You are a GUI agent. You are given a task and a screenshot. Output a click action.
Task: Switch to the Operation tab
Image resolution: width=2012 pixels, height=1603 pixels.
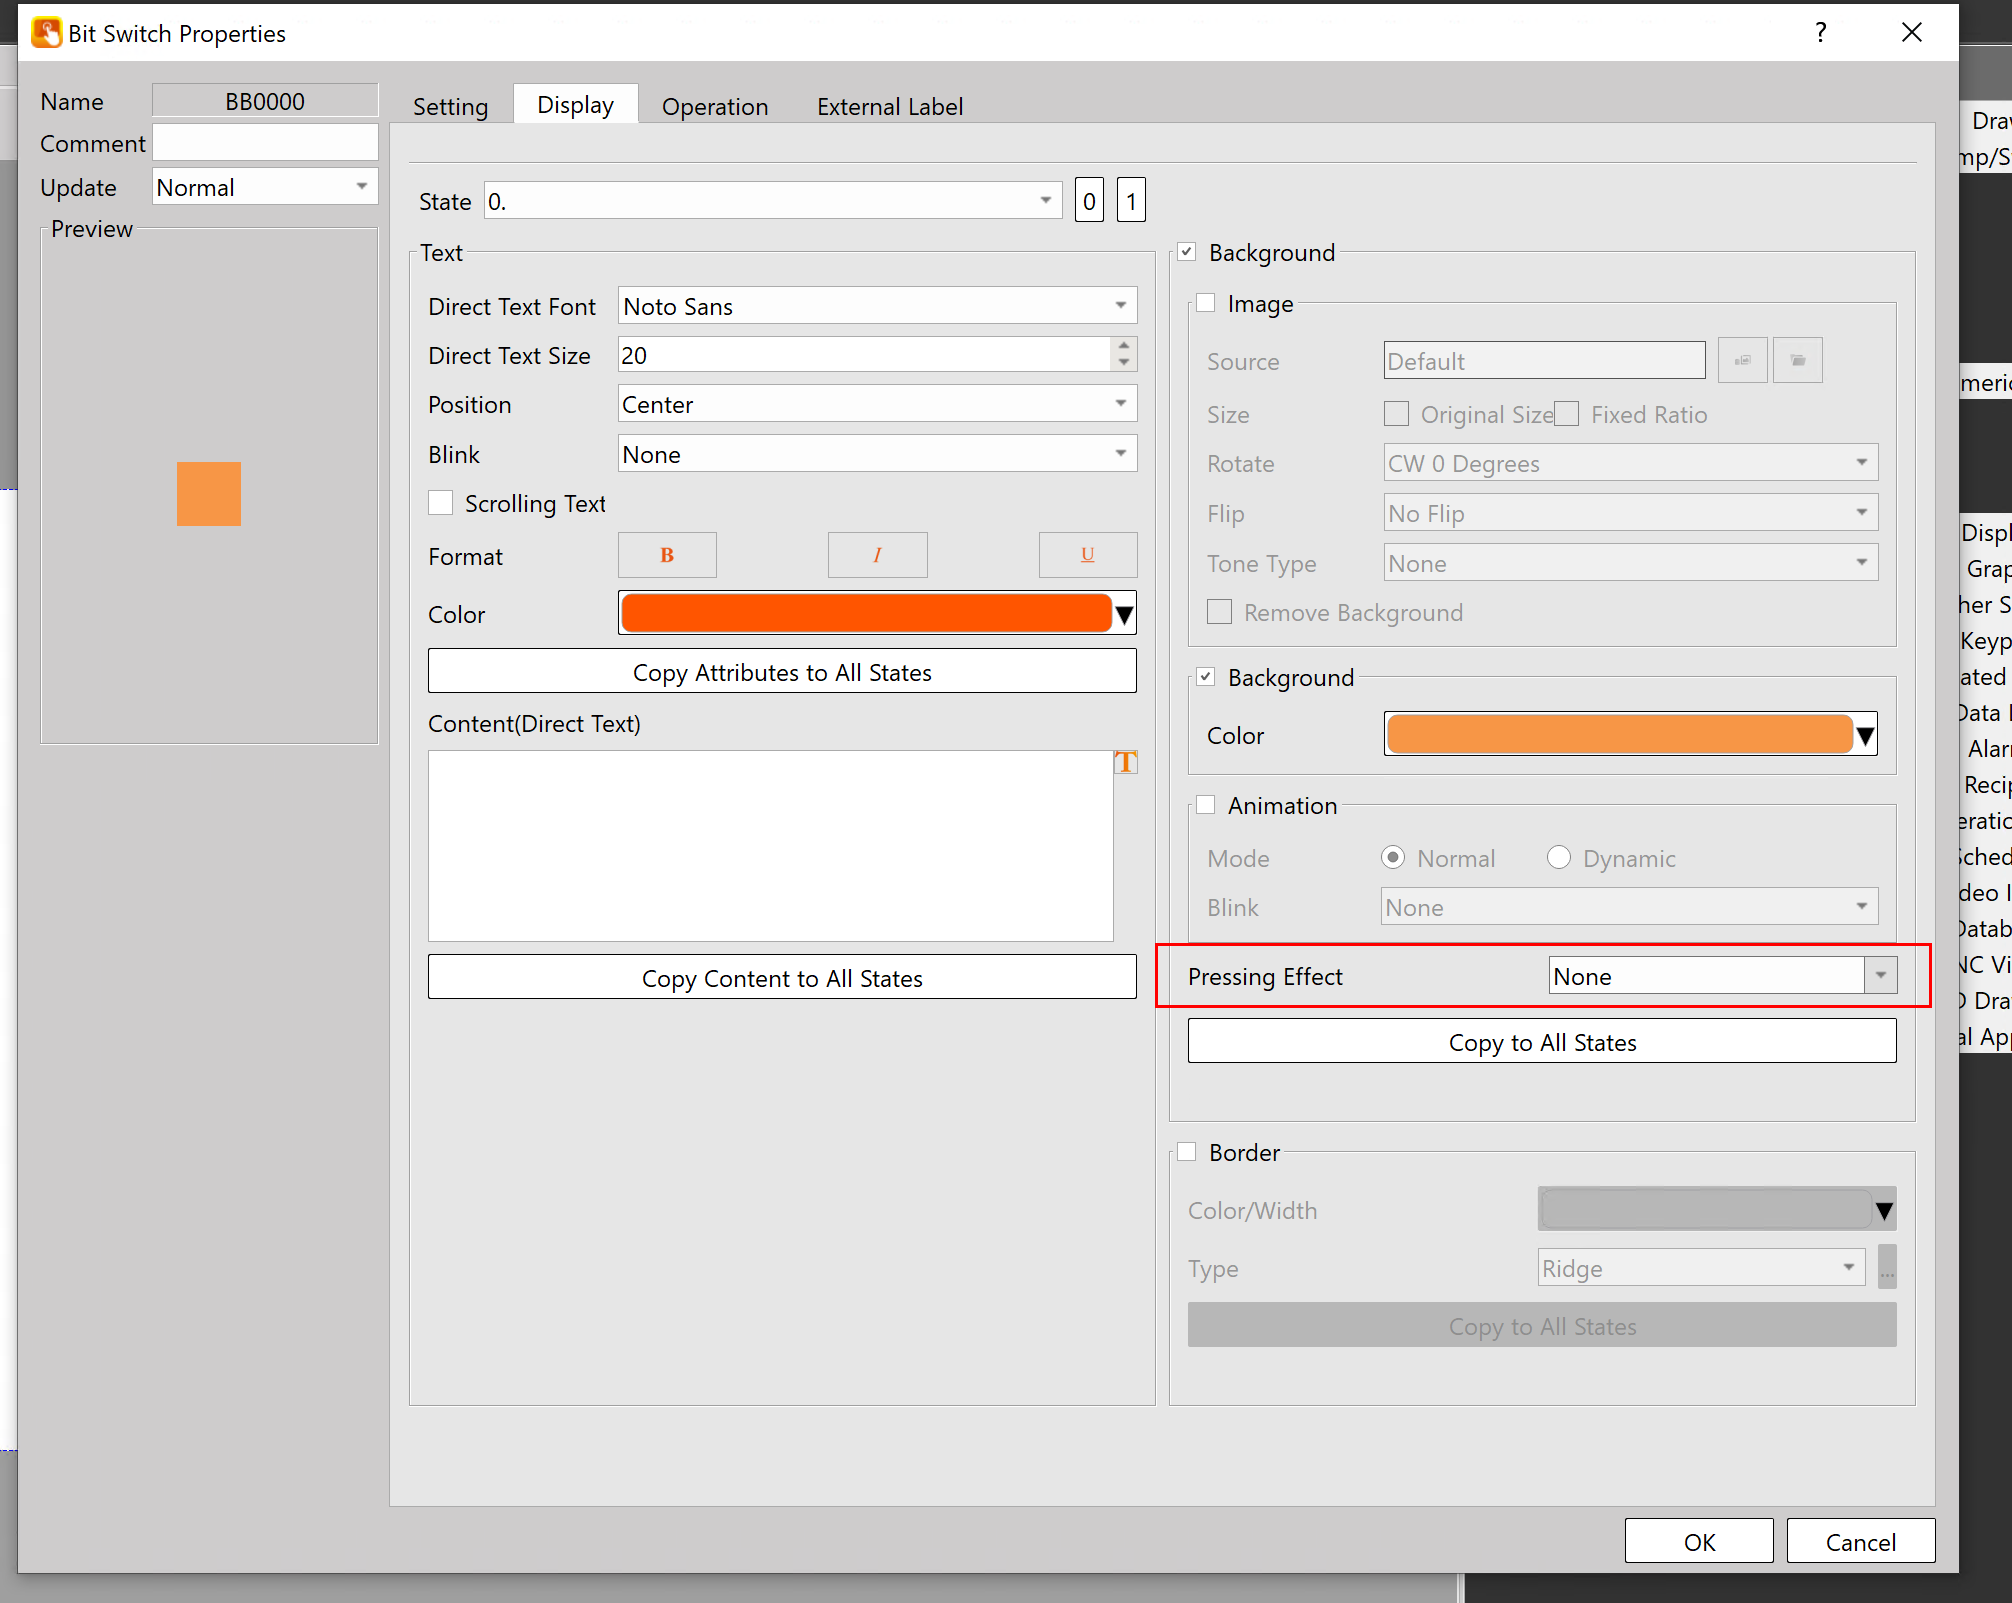pyautogui.click(x=714, y=106)
